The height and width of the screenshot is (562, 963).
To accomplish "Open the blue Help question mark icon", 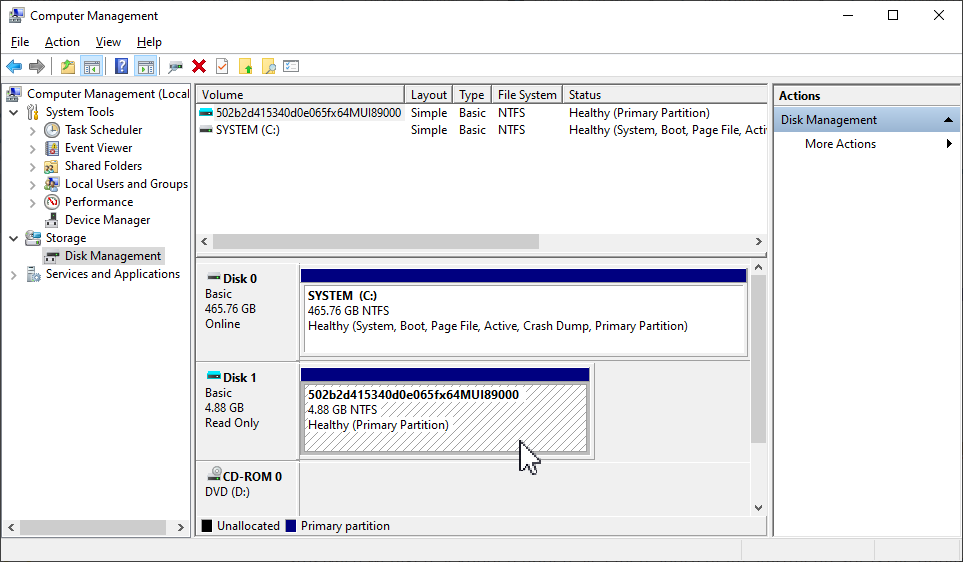I will pos(122,66).
